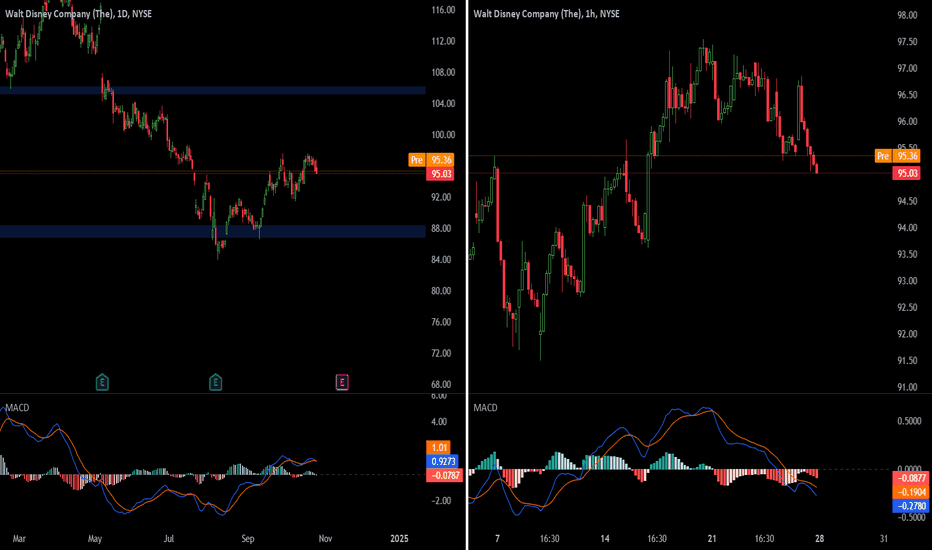The width and height of the screenshot is (932, 550).
Task: Click the '91.00' price label on hourly scale
Action: tap(907, 388)
